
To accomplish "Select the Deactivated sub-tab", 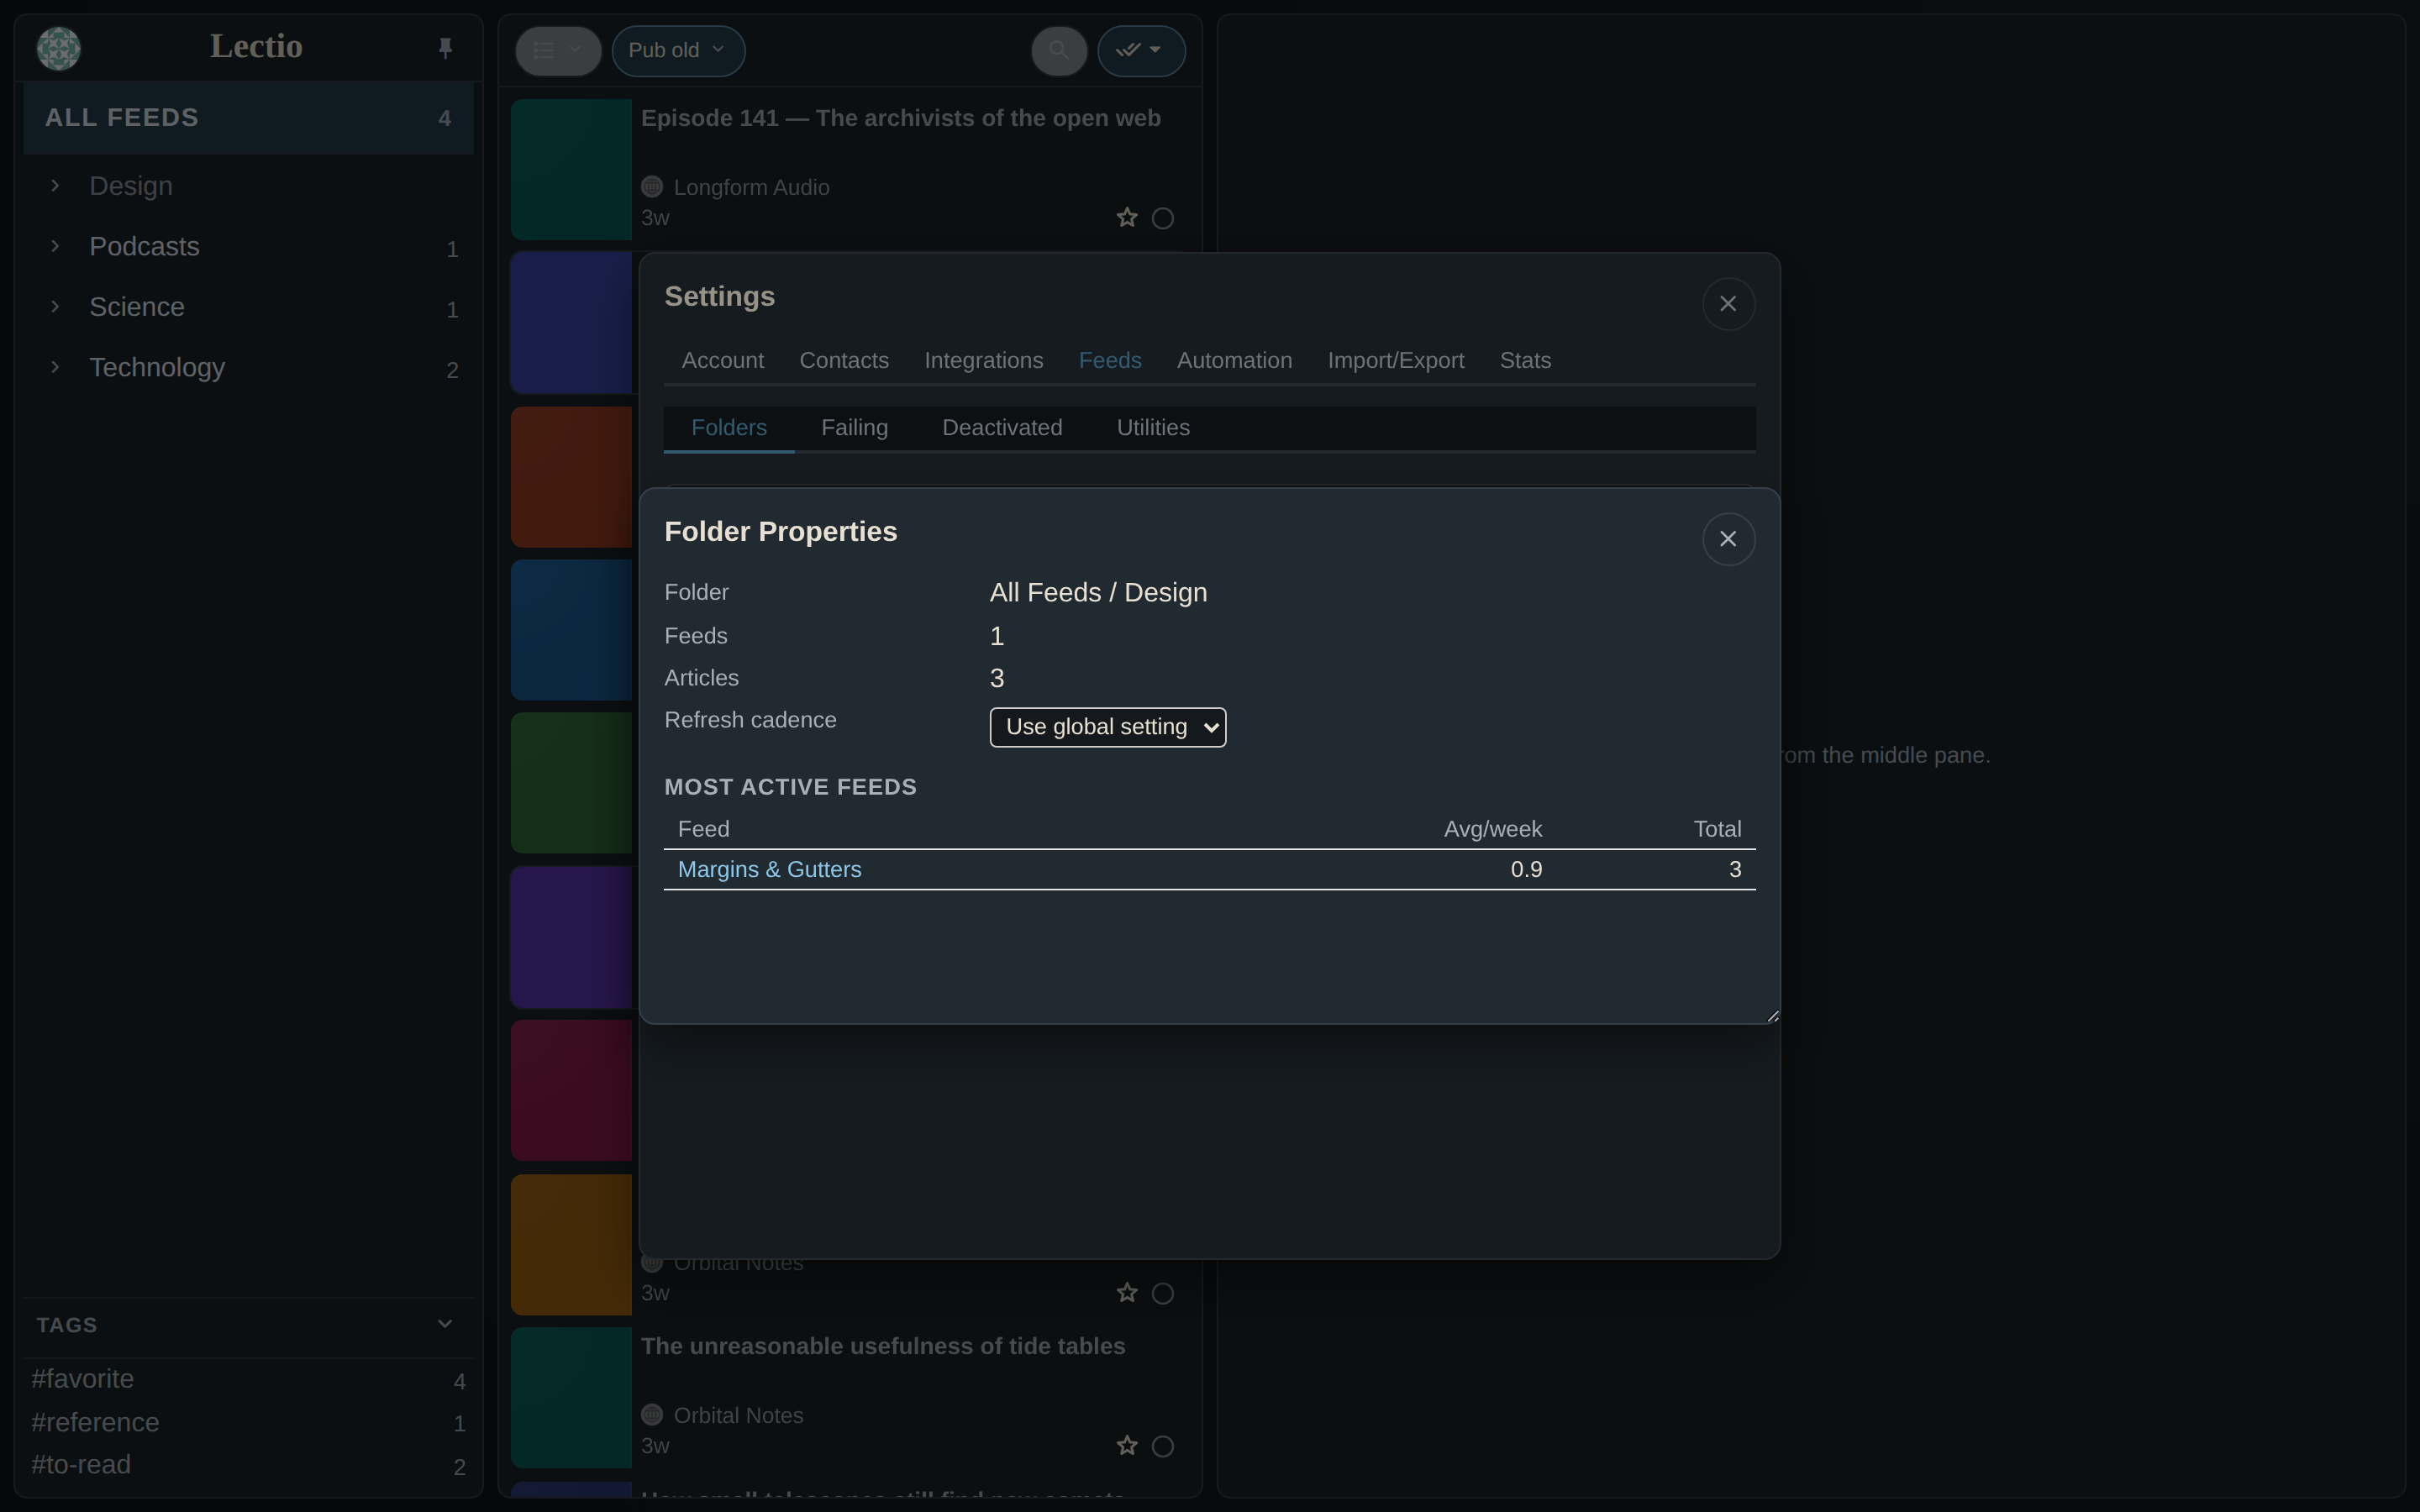I will point(1002,428).
